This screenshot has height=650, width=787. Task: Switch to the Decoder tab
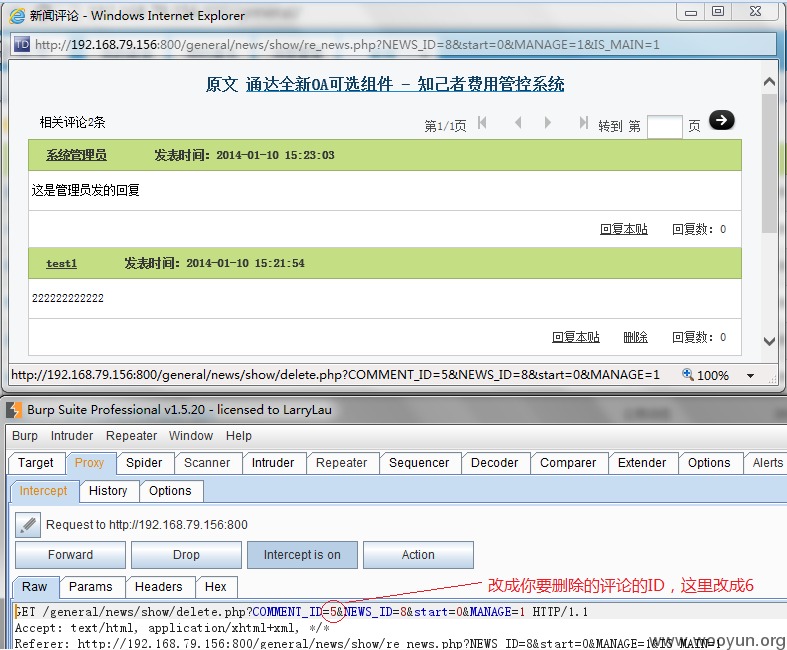[x=495, y=463]
